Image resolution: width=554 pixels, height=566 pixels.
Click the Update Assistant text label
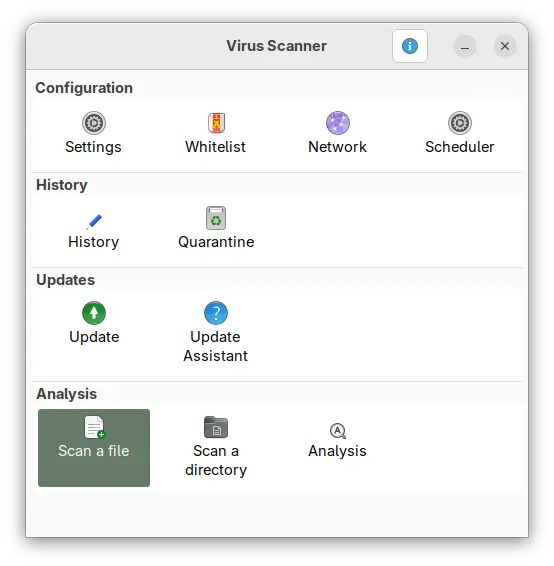[215, 346]
